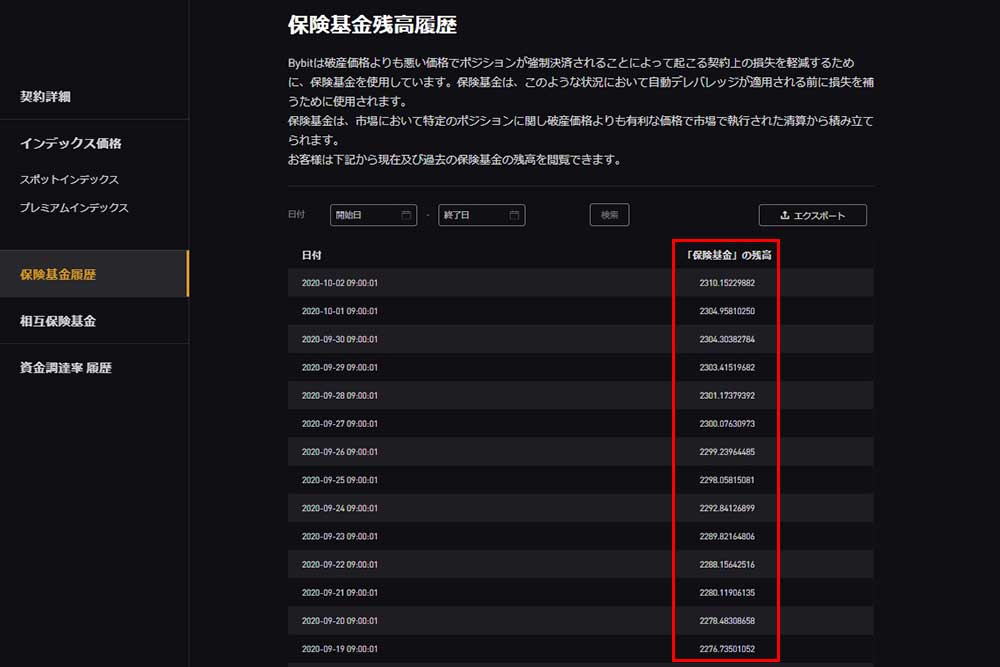Screen dimensions: 1000x667
Task: Click the export upload icon
Action: [784, 215]
